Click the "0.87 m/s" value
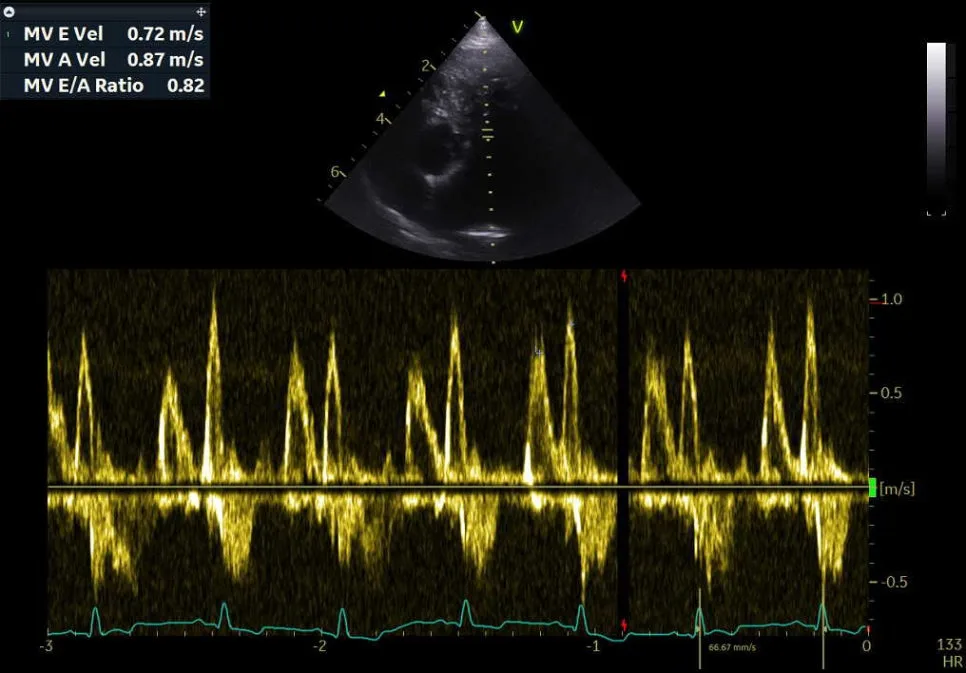Screen dimensions: 966x673 tap(165, 59)
